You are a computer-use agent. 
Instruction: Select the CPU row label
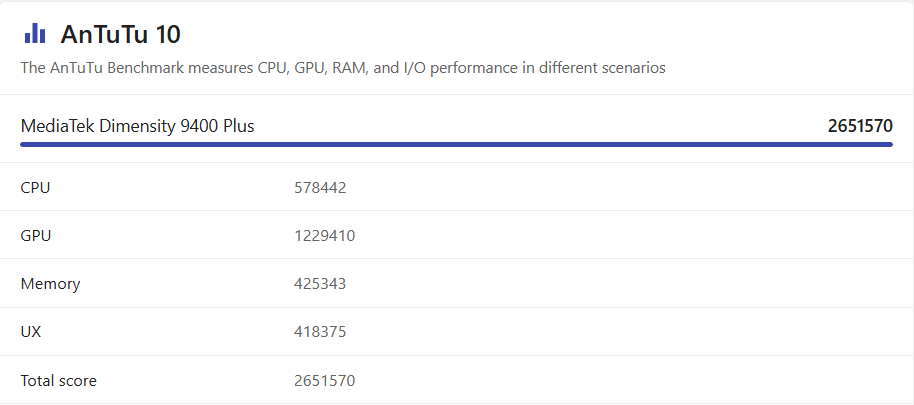[35, 187]
